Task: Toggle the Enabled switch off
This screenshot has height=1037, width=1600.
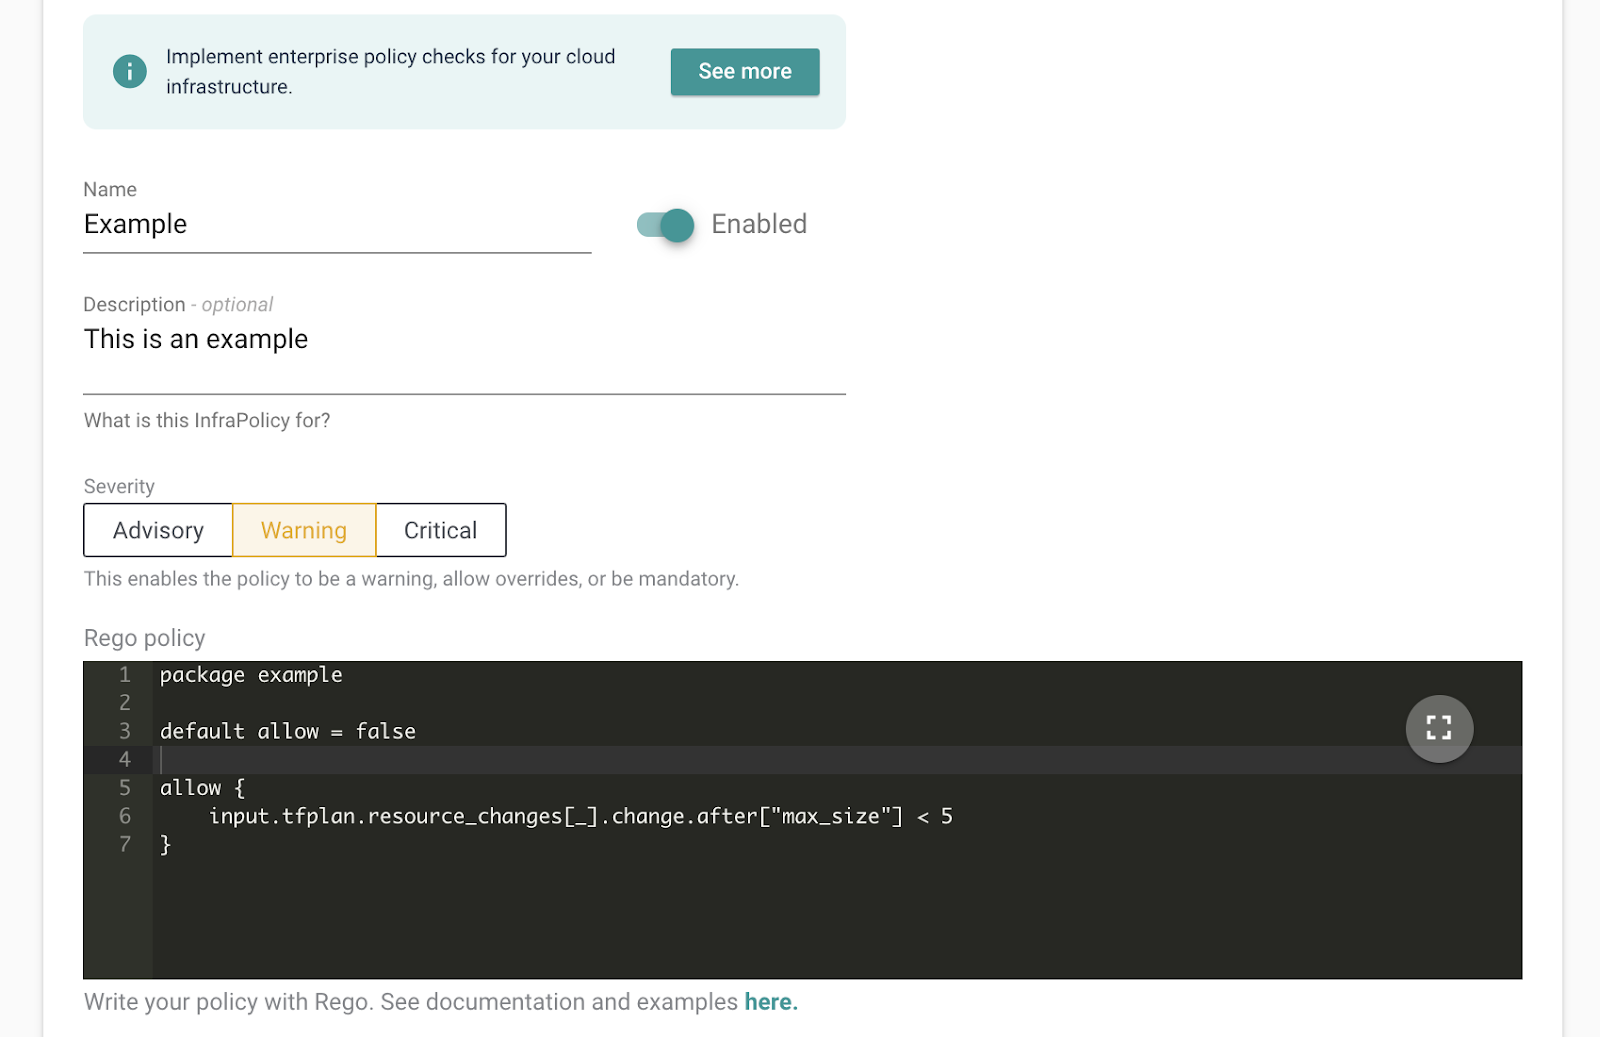Action: [x=666, y=225]
